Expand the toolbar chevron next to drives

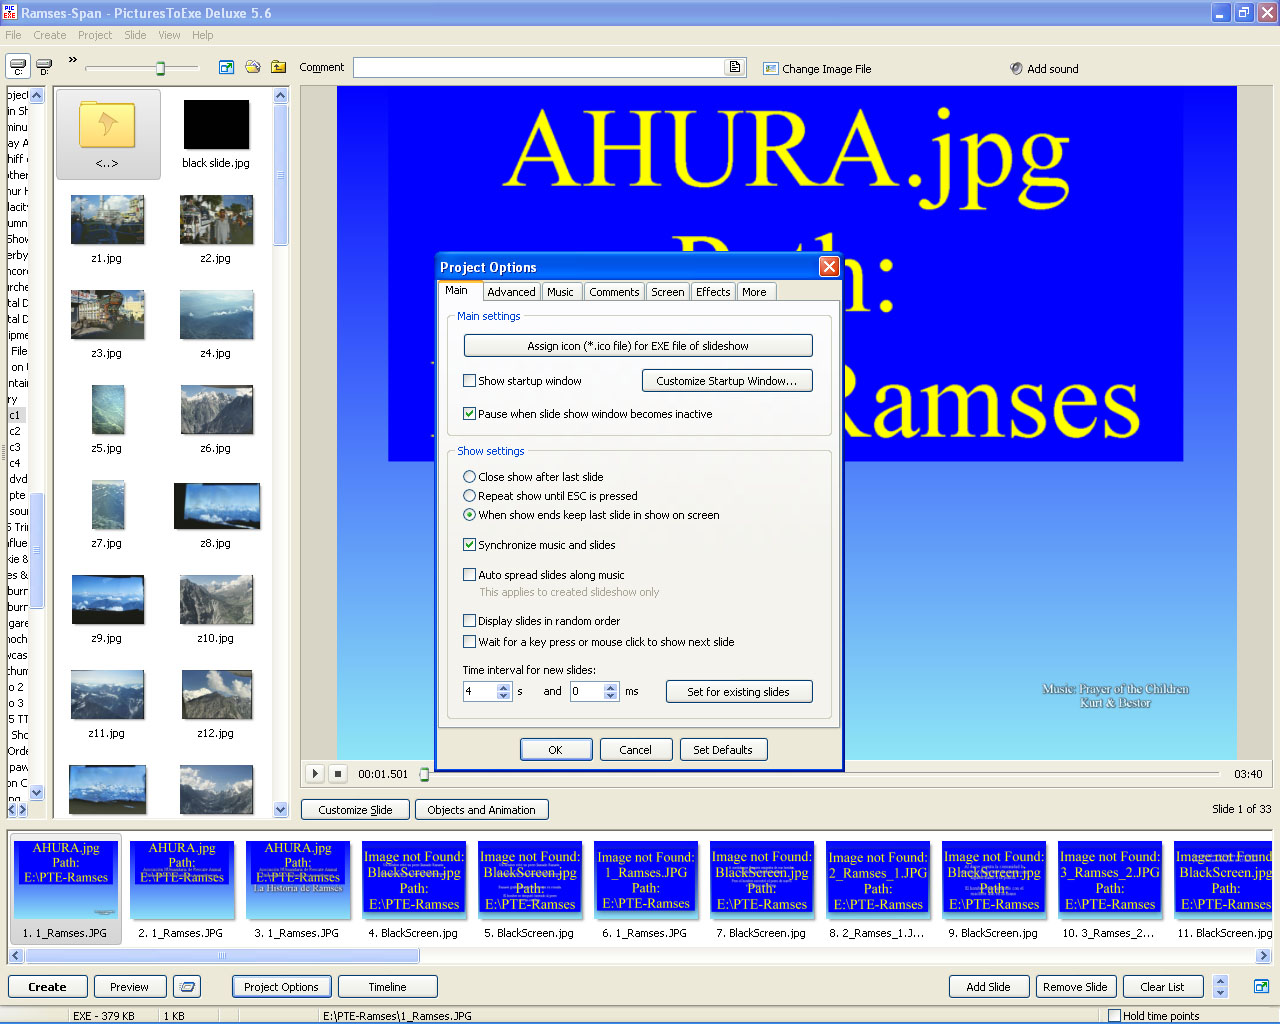pyautogui.click(x=72, y=60)
